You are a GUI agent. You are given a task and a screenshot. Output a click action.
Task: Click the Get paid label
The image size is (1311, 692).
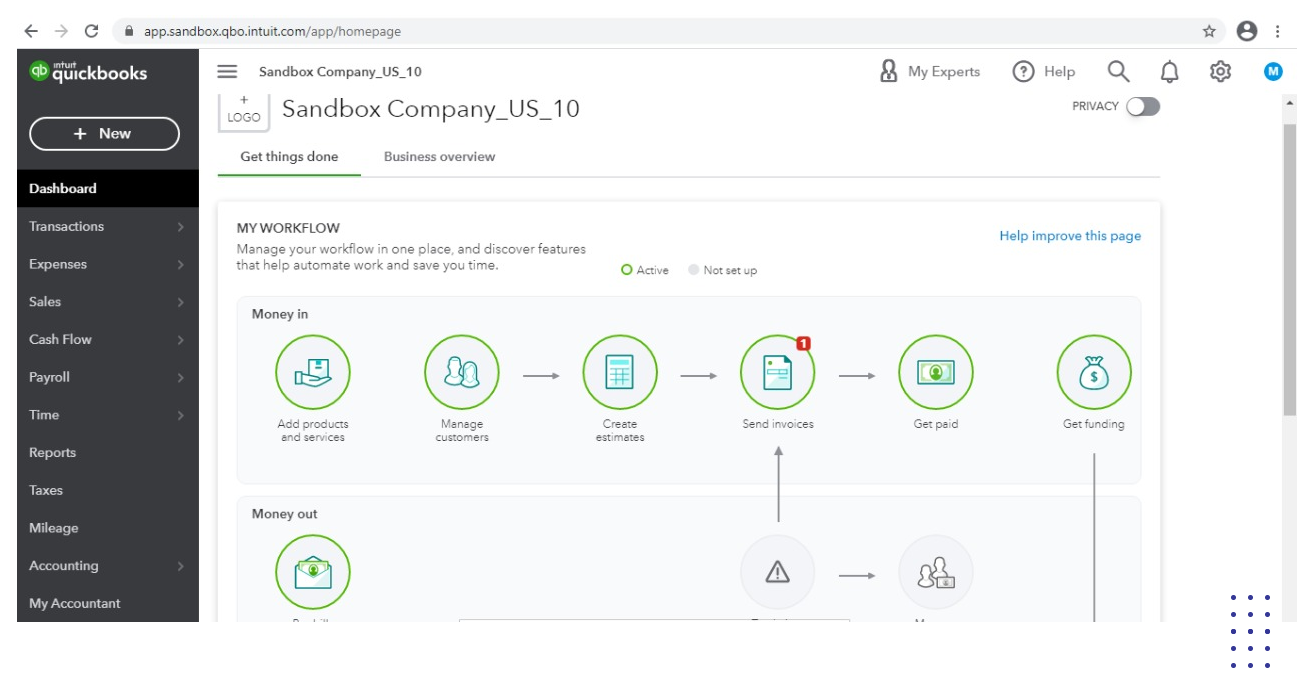pyautogui.click(x=936, y=424)
